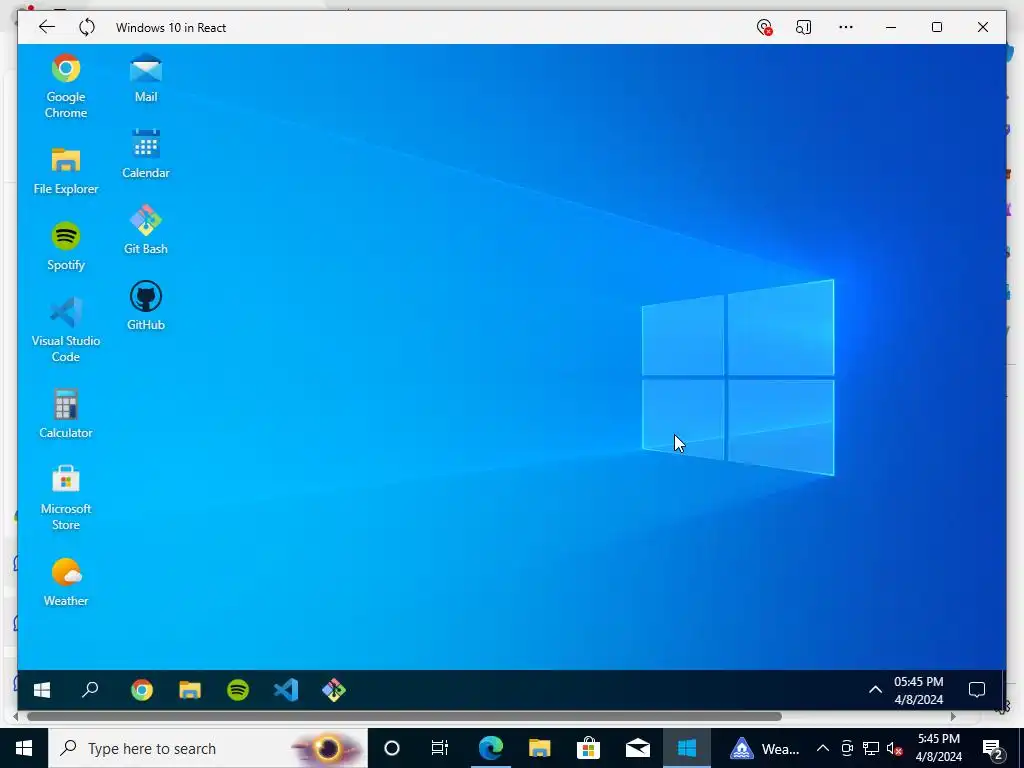Click the tracking prevention icon in title bar
This screenshot has width=1024, height=768.
pos(764,27)
